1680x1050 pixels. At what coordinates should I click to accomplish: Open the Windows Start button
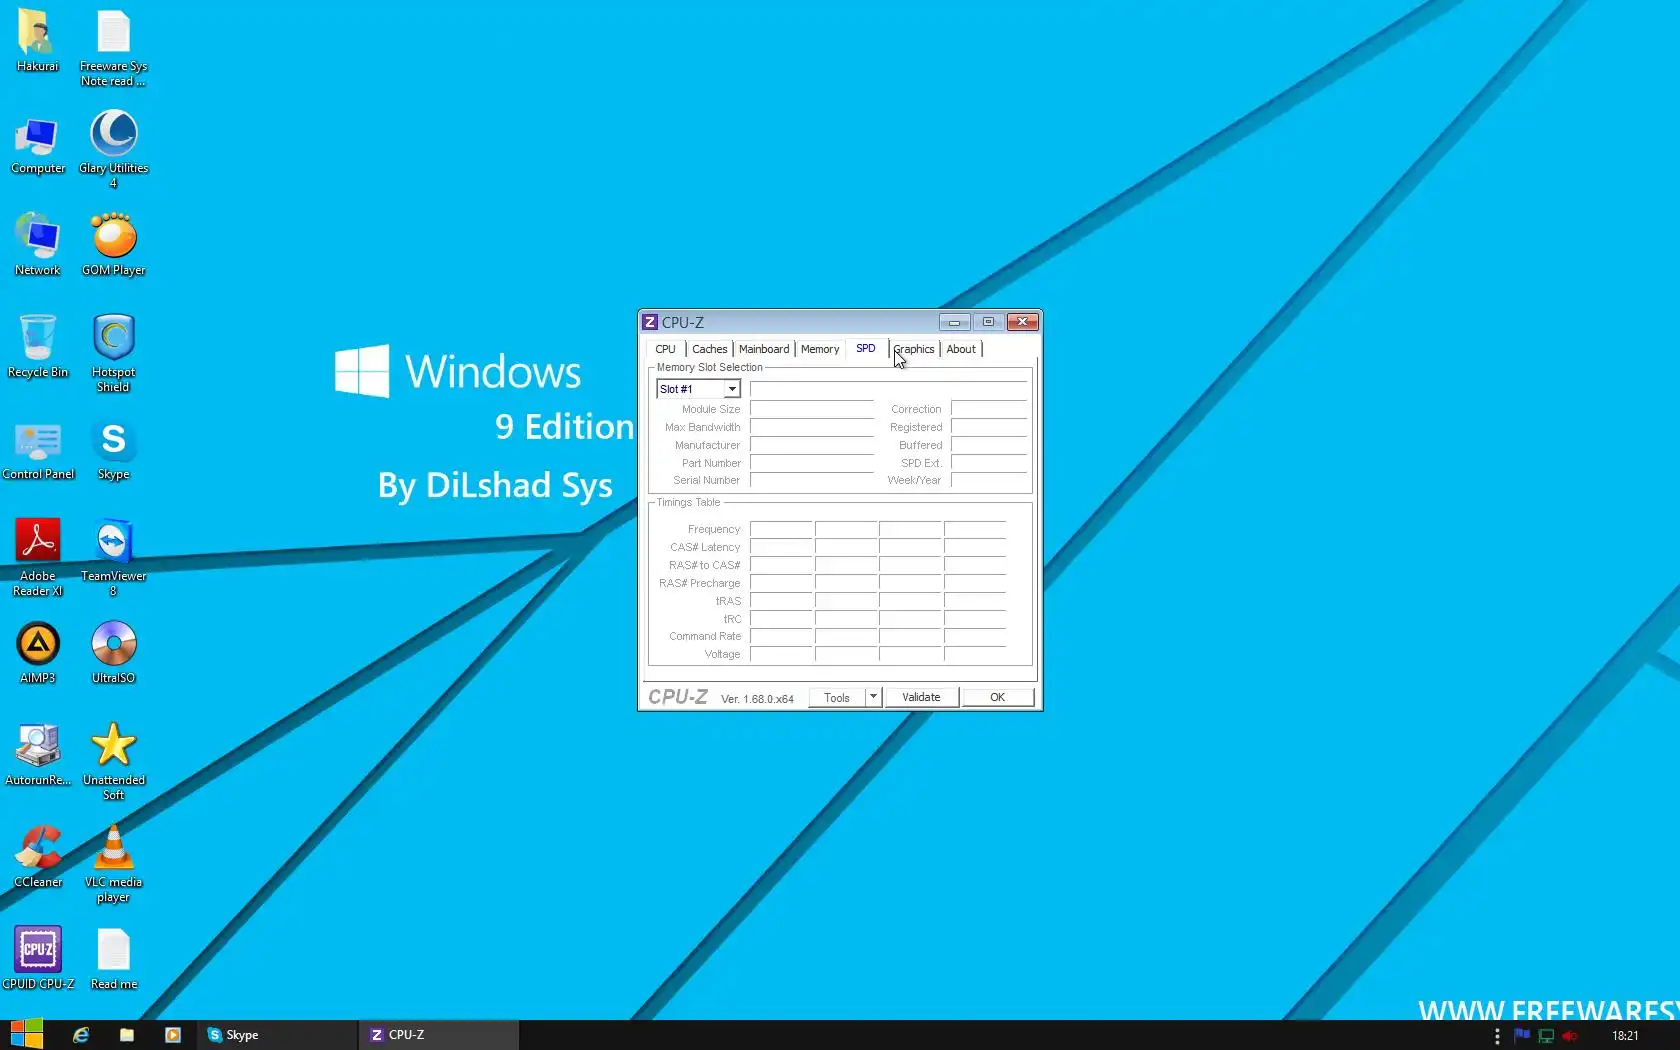(x=26, y=1034)
